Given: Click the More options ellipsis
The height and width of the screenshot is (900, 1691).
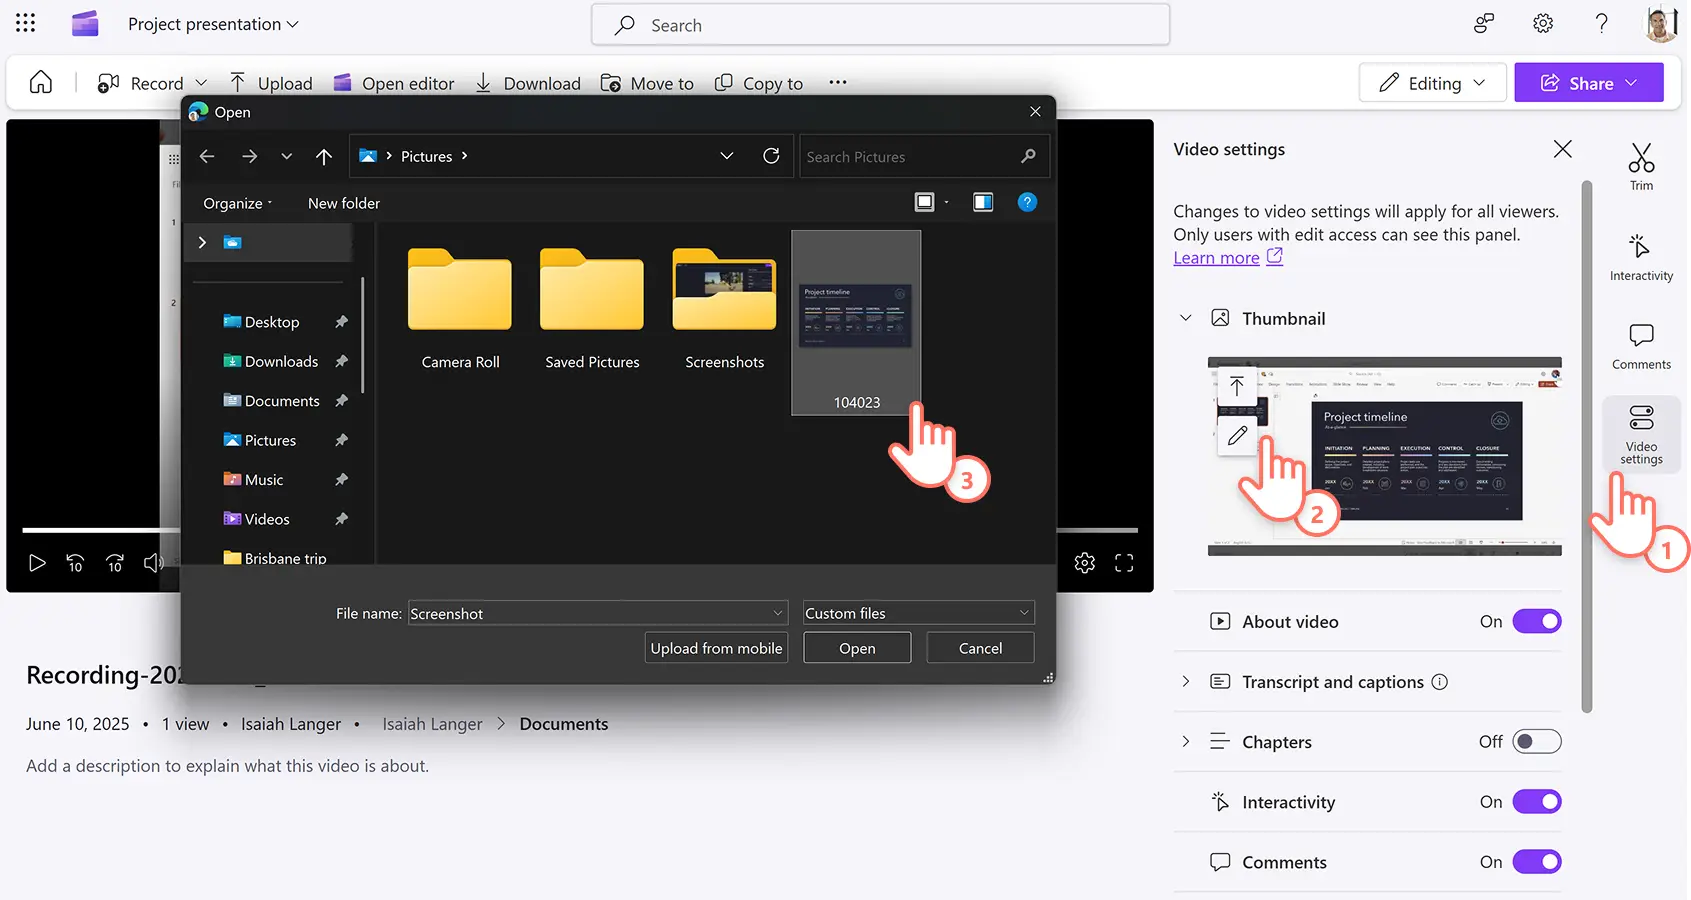Looking at the screenshot, I should pyautogui.click(x=838, y=83).
